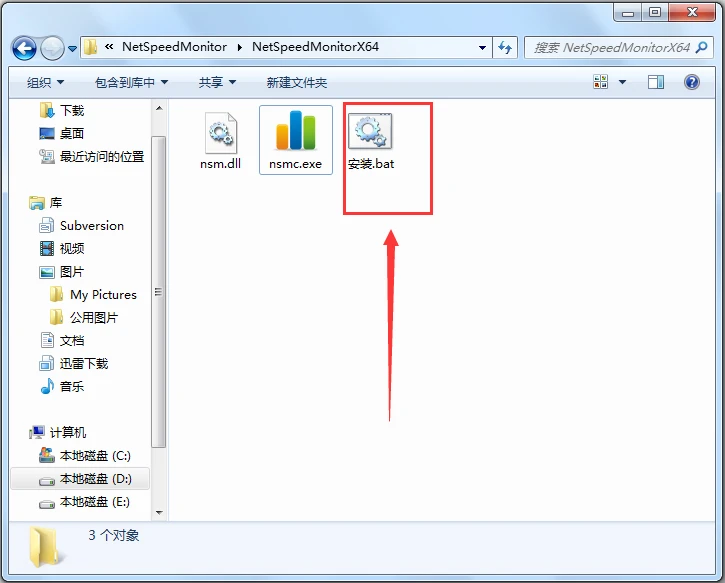Click the 图片 library icon

tap(47, 272)
